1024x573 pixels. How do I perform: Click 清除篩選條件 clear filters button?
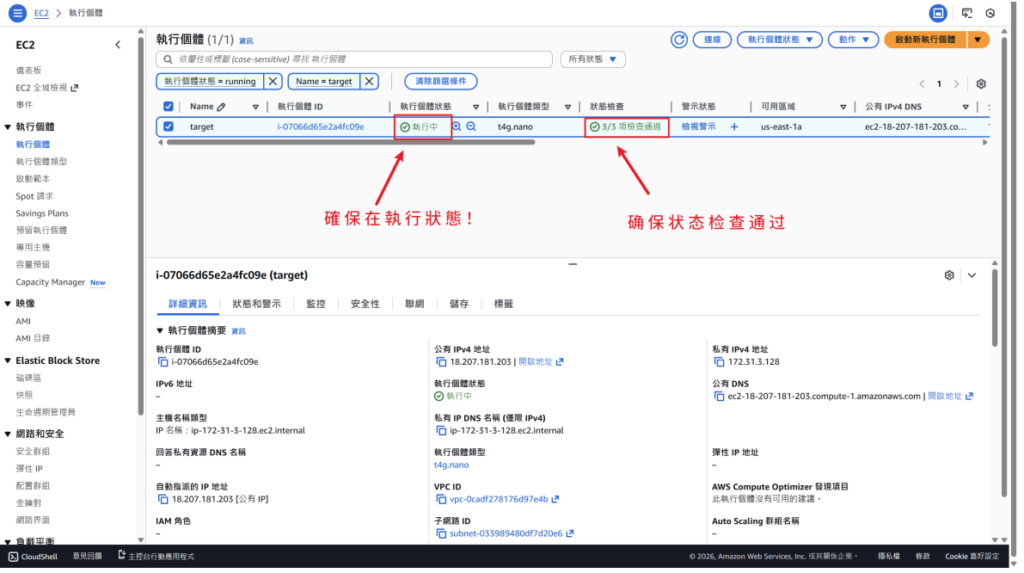(443, 82)
